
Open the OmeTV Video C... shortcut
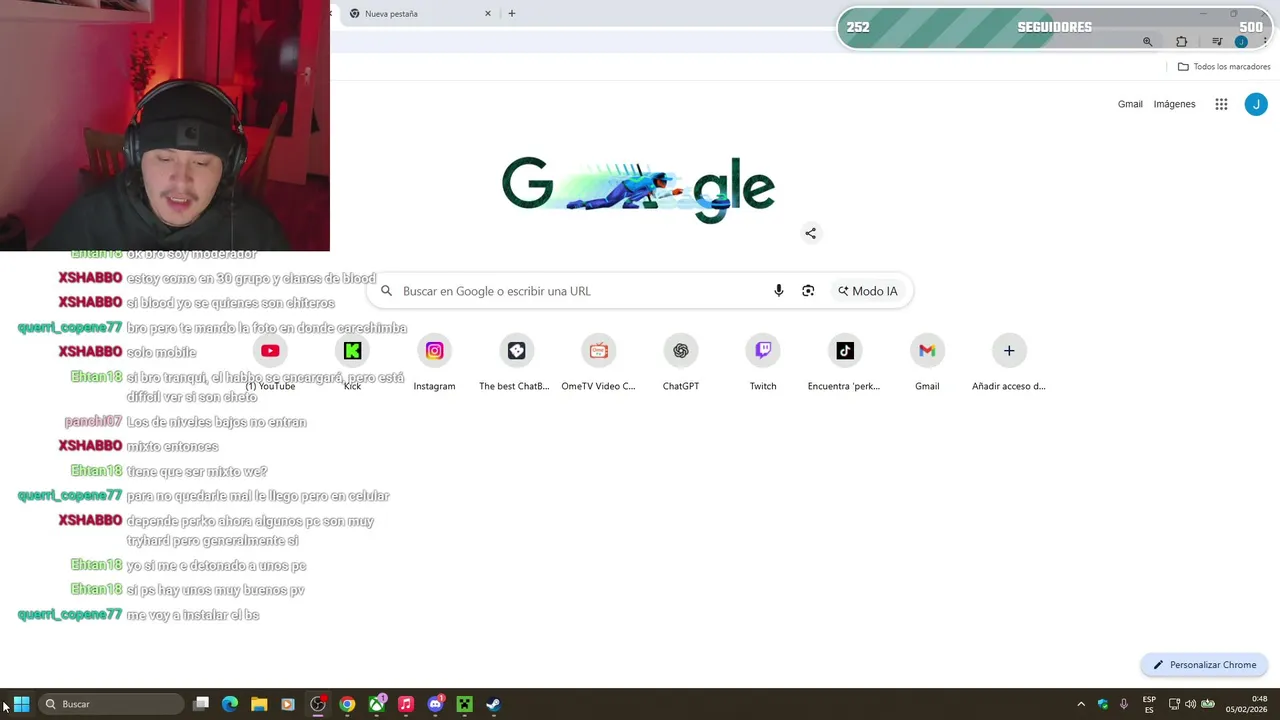[x=598, y=362]
